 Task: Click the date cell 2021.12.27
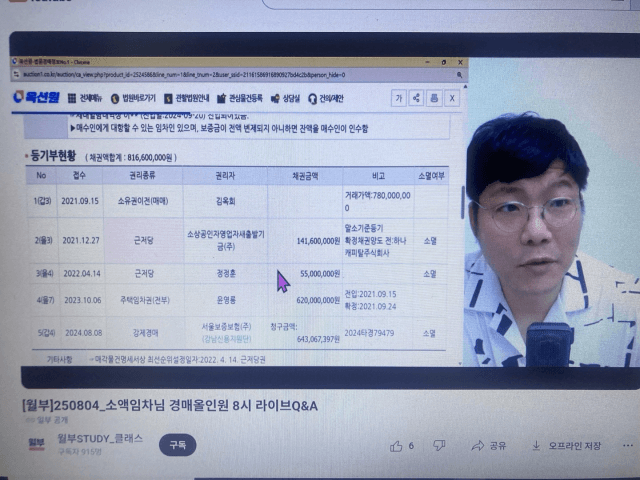[81, 240]
